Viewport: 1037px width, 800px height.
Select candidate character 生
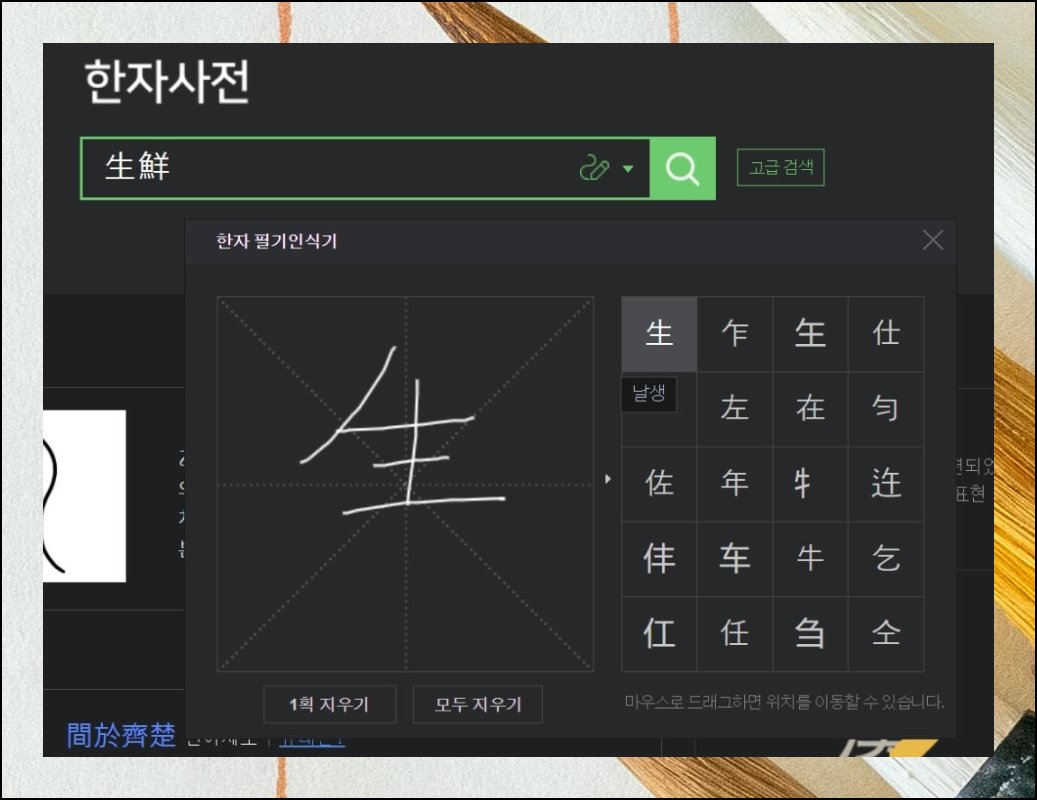click(x=659, y=333)
